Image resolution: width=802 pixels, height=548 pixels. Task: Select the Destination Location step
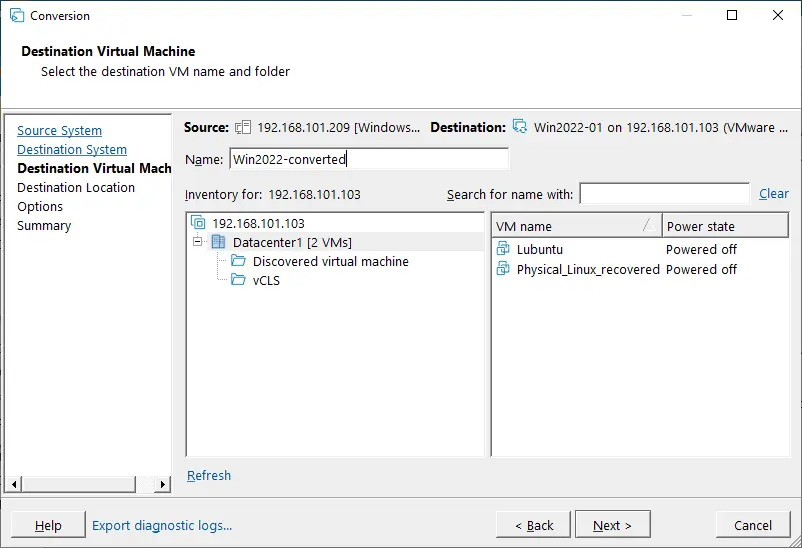click(76, 187)
